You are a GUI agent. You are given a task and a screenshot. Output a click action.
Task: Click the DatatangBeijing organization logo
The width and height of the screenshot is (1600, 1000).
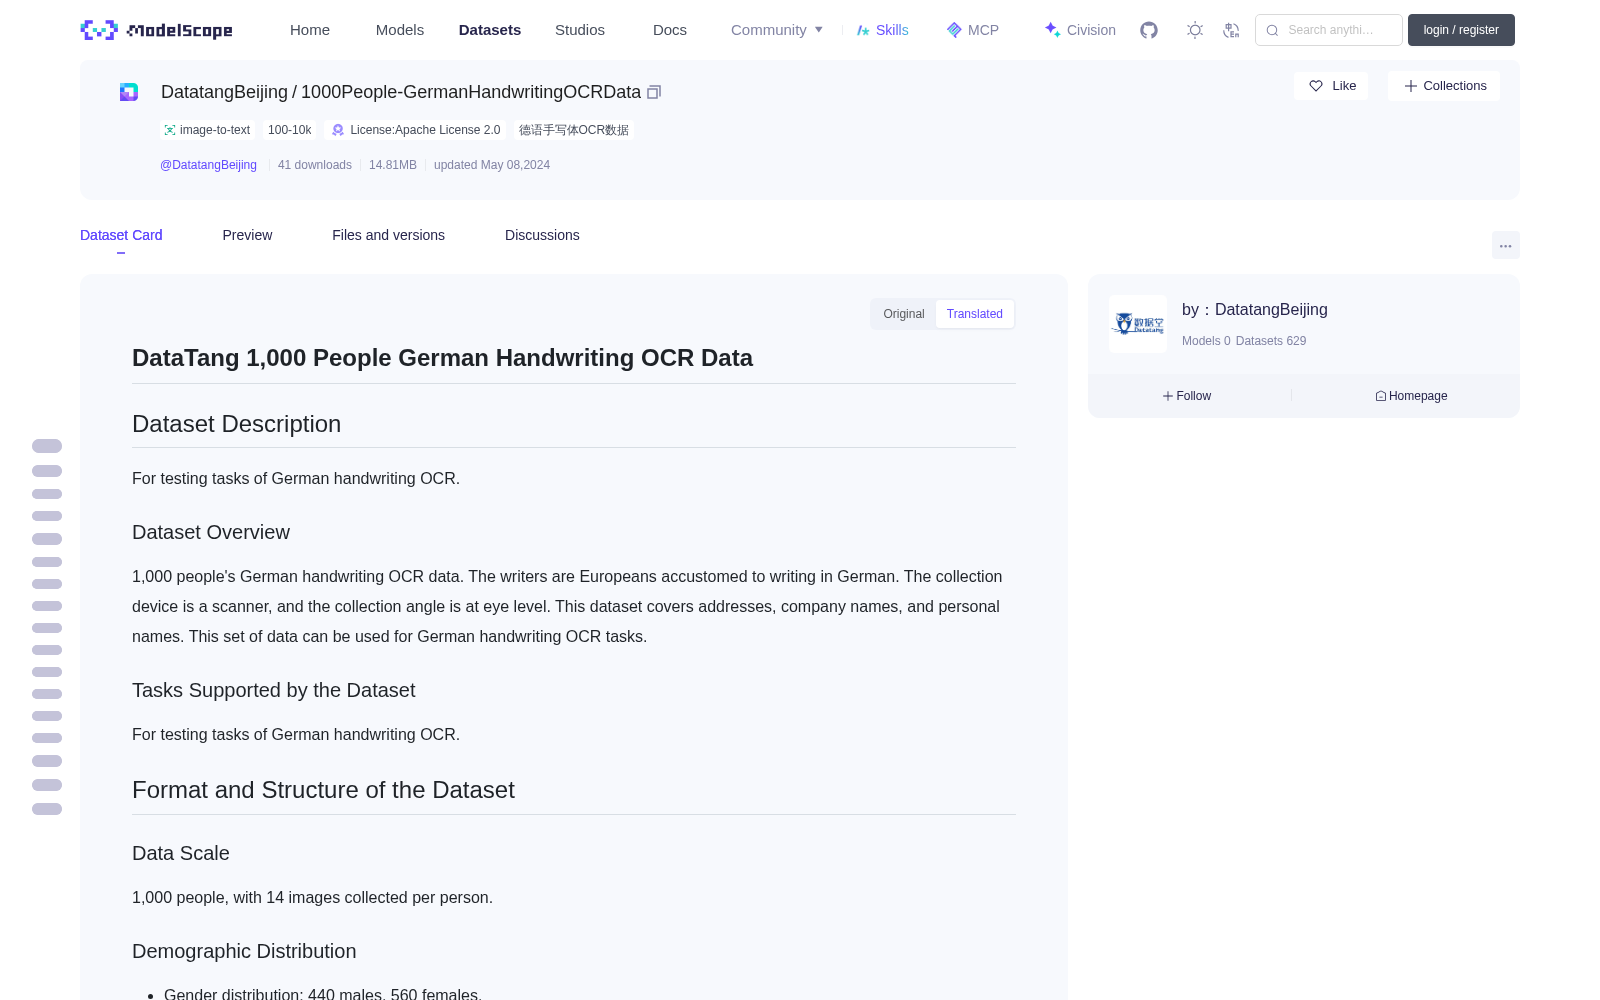pos(1138,324)
